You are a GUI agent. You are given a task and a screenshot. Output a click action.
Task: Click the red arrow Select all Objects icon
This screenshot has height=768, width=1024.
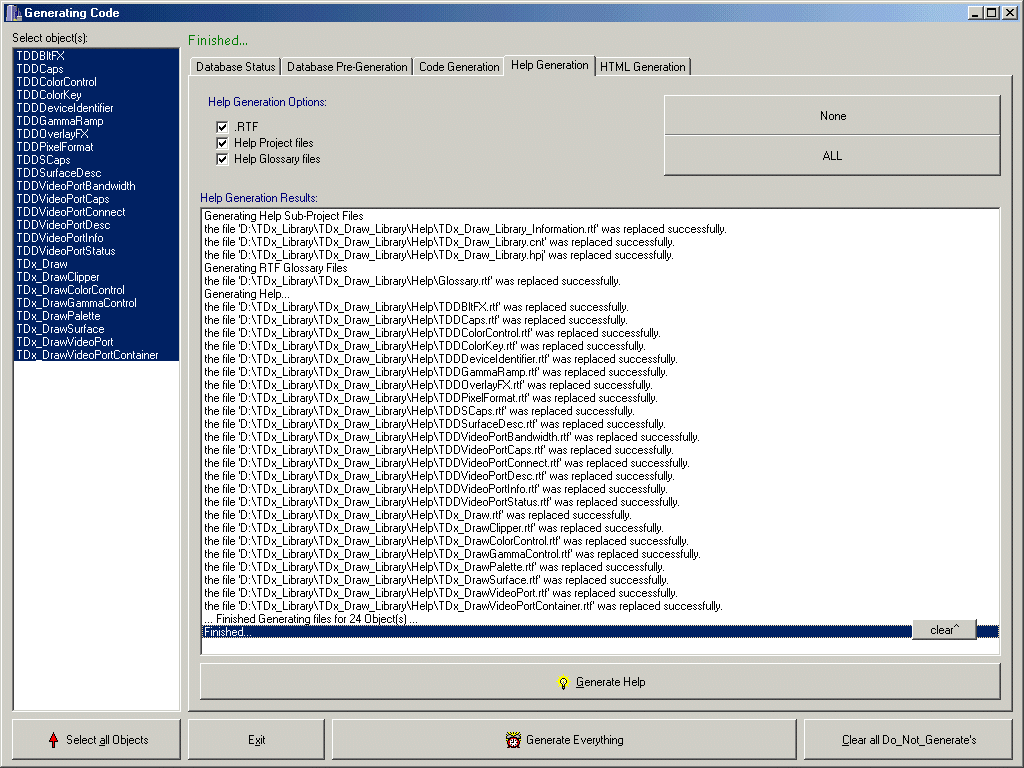coord(53,740)
